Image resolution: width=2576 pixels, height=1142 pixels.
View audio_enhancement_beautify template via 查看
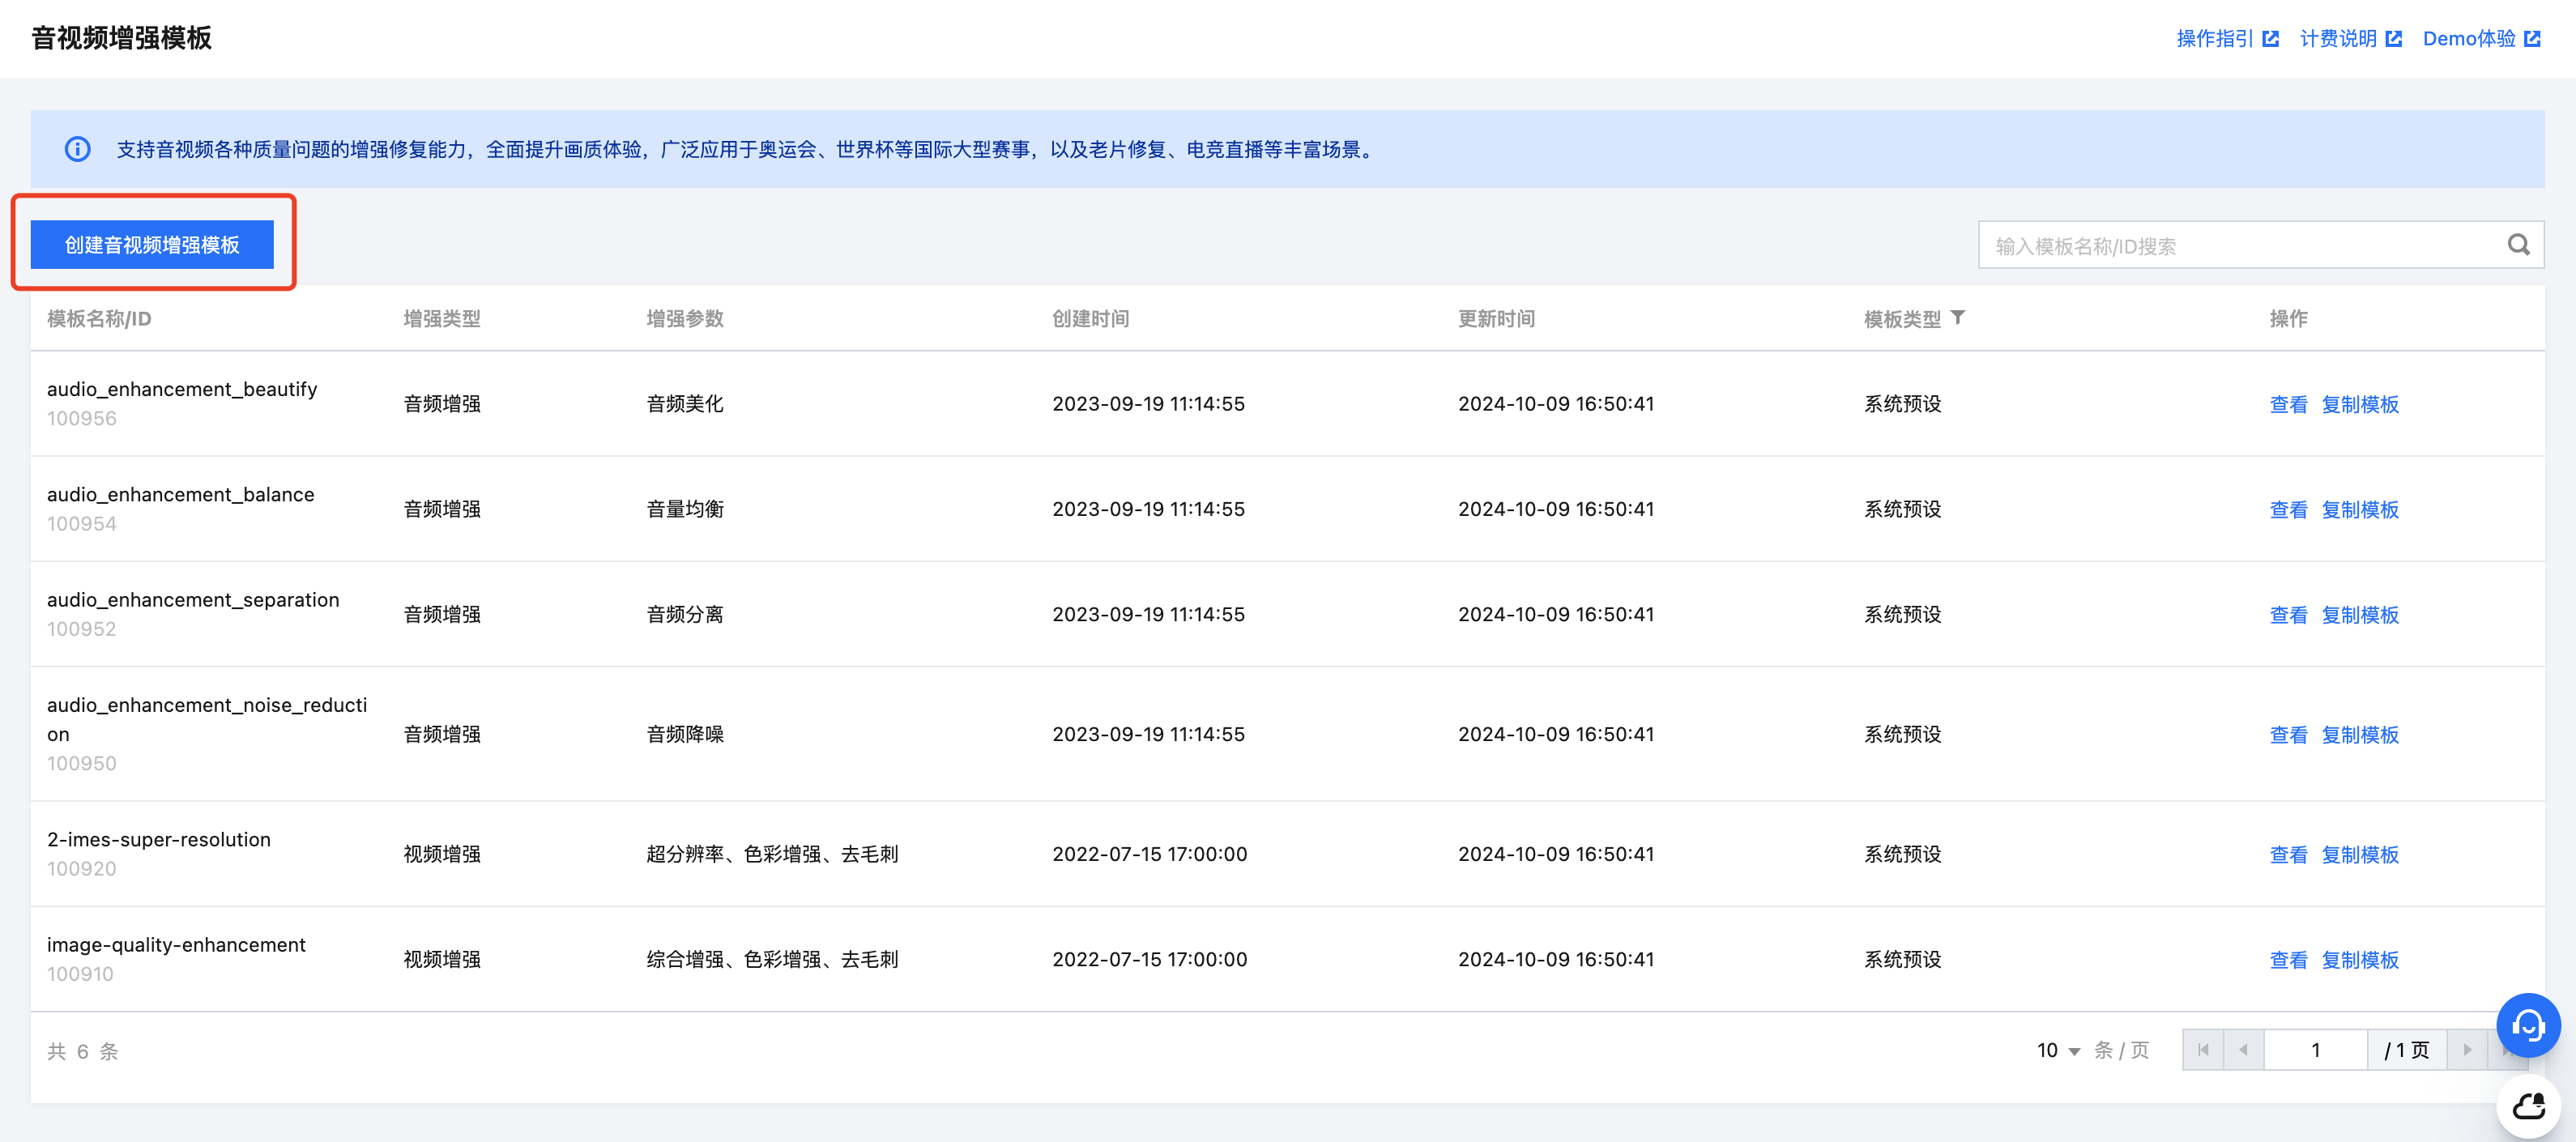pos(2288,405)
